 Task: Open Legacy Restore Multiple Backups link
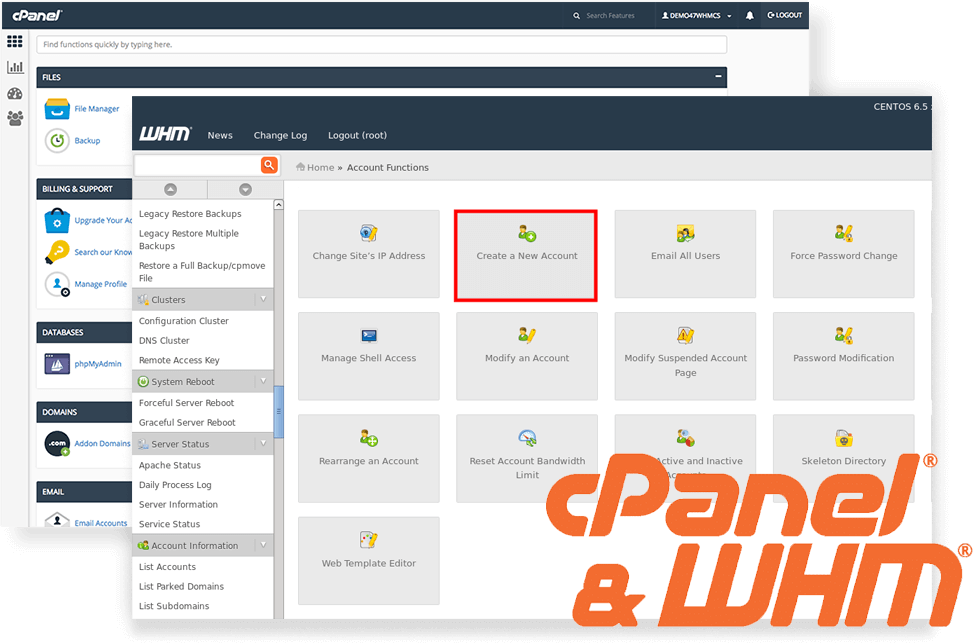[189, 239]
